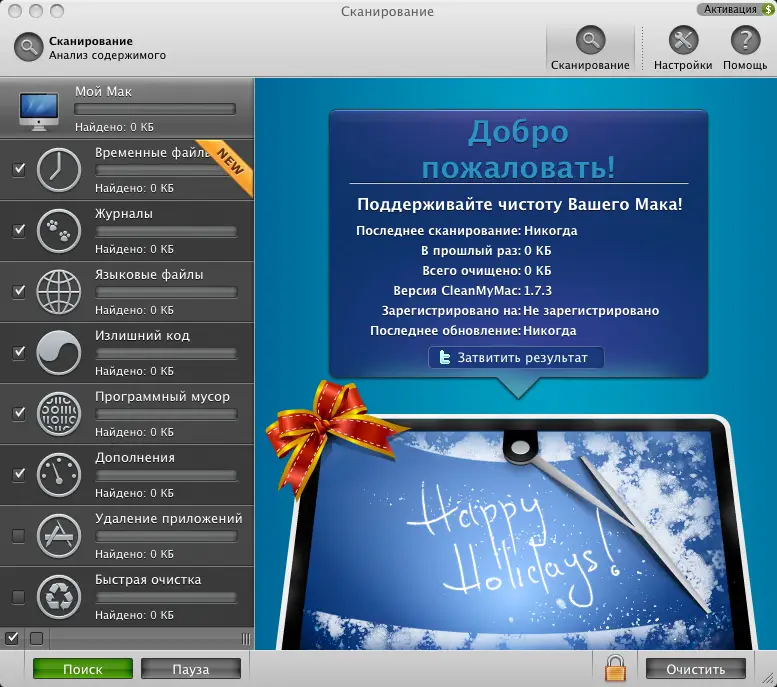Image resolution: width=777 pixels, height=687 pixels.
Task: Start scan with green Поиск button
Action: point(83,669)
